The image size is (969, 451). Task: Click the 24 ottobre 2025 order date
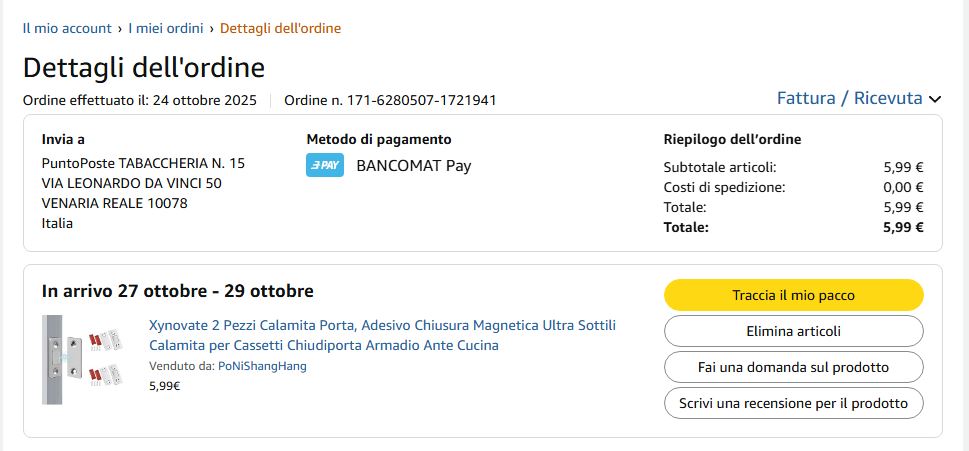click(x=205, y=100)
